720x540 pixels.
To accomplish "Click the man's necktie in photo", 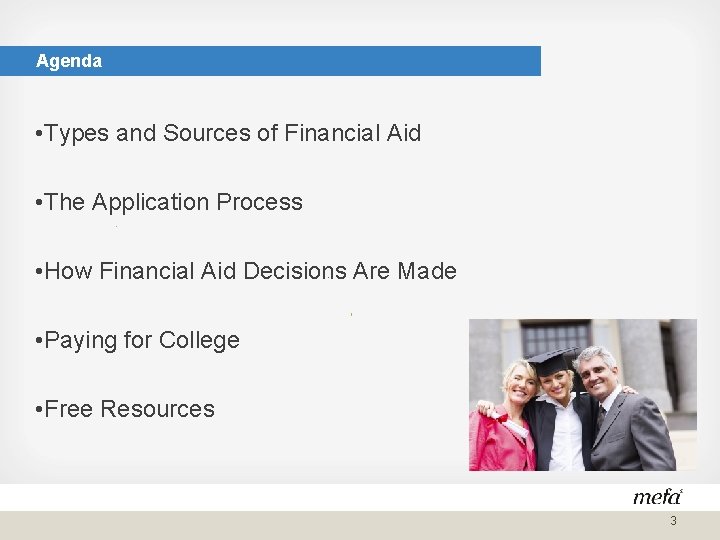I will [601, 416].
